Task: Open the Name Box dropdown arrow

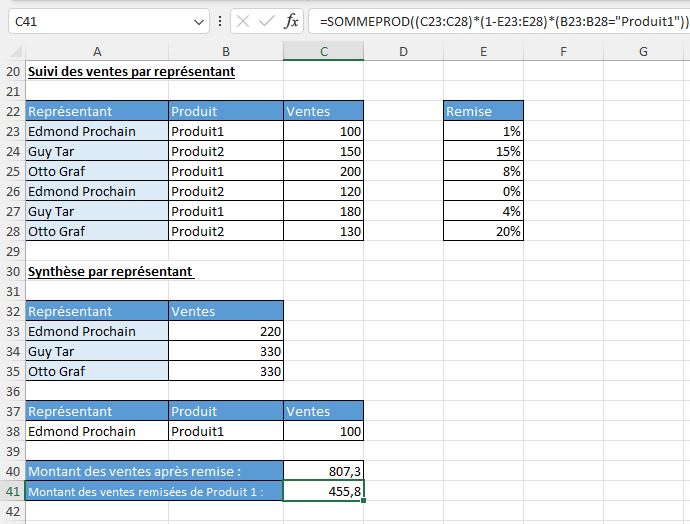Action: pos(197,20)
